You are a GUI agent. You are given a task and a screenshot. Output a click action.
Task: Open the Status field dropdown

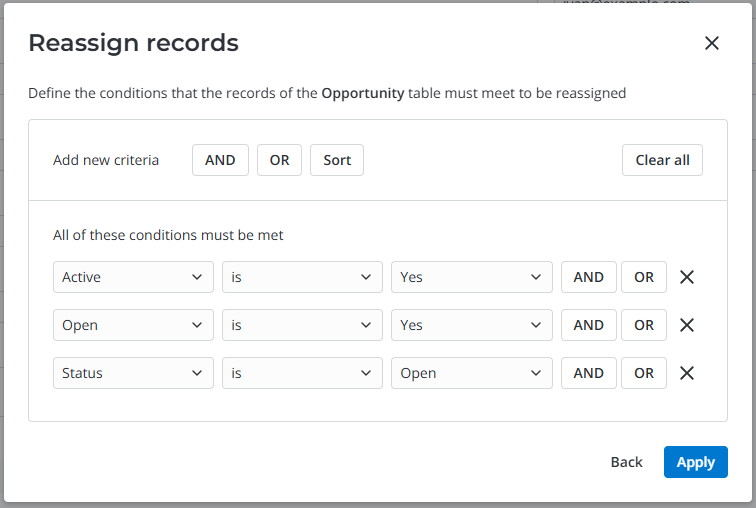point(133,373)
